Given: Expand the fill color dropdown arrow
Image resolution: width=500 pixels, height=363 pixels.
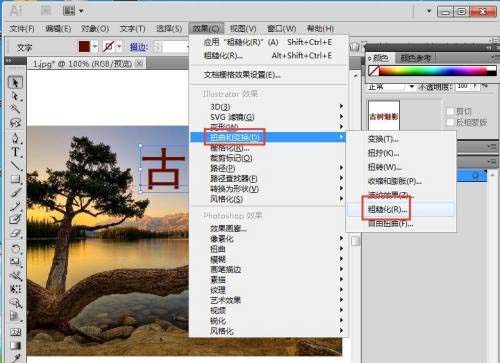Looking at the screenshot, I should [95, 47].
